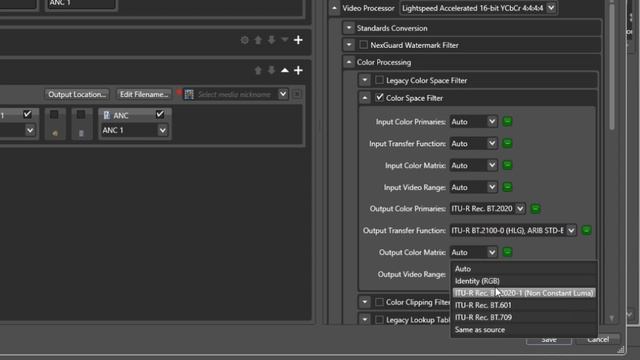The width and height of the screenshot is (640, 360).
Task: Collapse the track row with the white triangle
Action: tap(285, 70)
